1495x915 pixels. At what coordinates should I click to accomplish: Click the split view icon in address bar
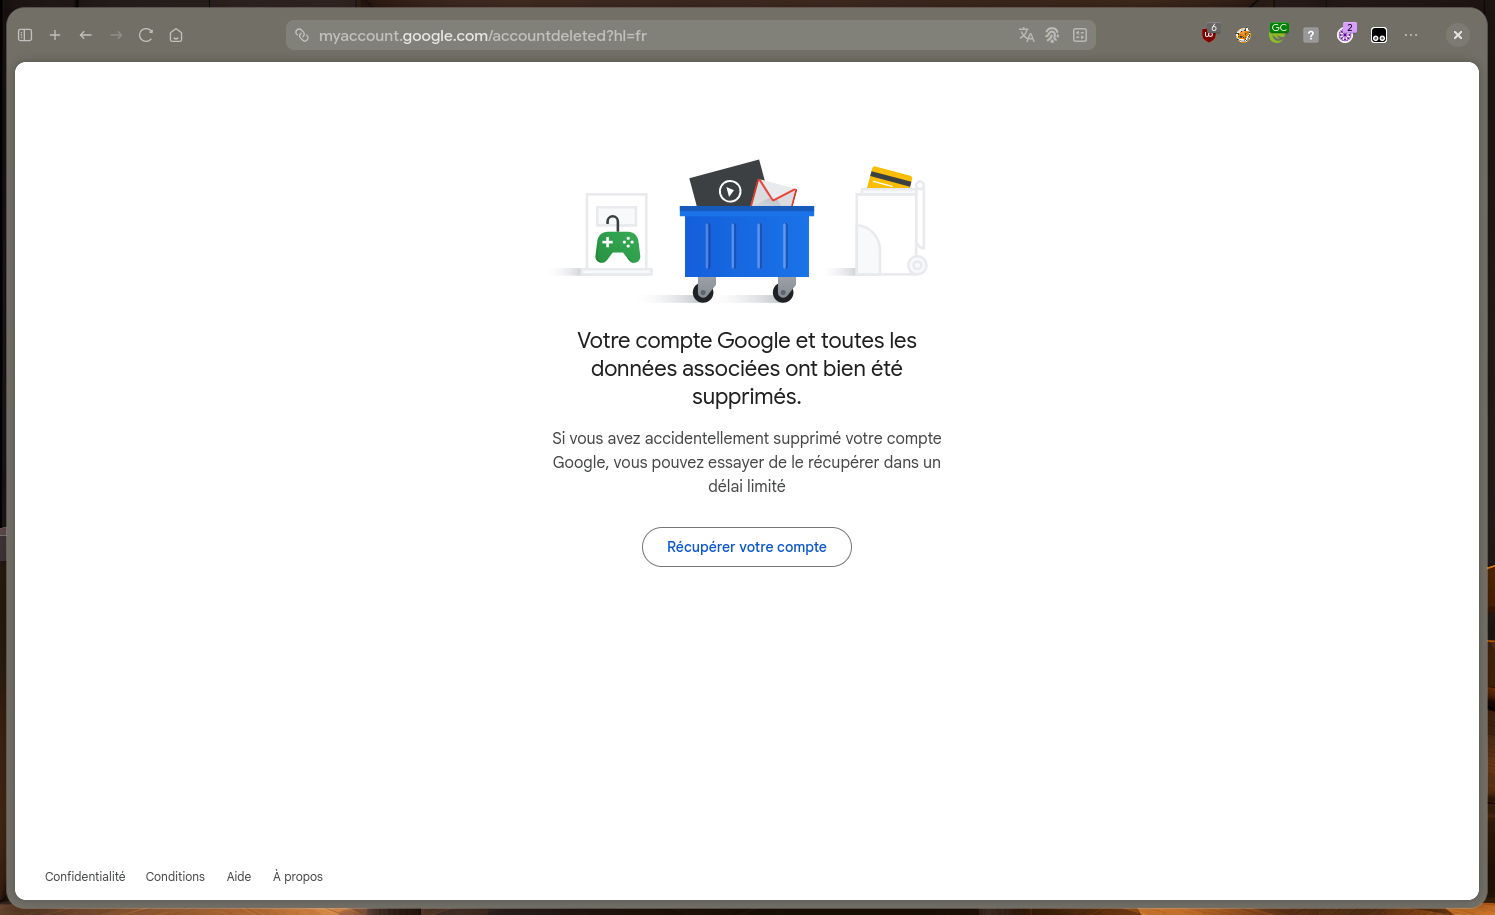pyautogui.click(x=1080, y=34)
